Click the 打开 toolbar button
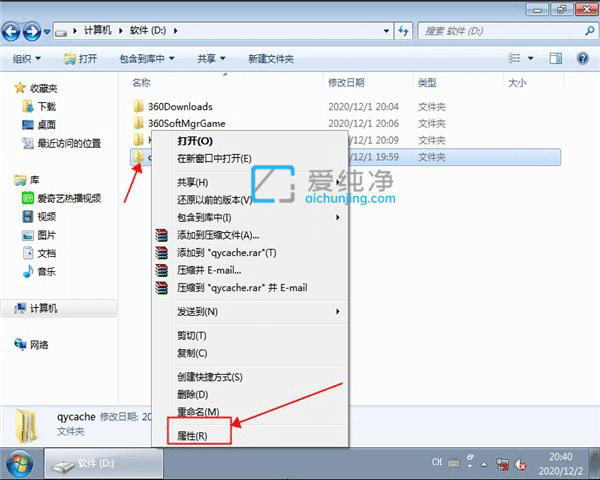This screenshot has width=600, height=480. [x=80, y=59]
